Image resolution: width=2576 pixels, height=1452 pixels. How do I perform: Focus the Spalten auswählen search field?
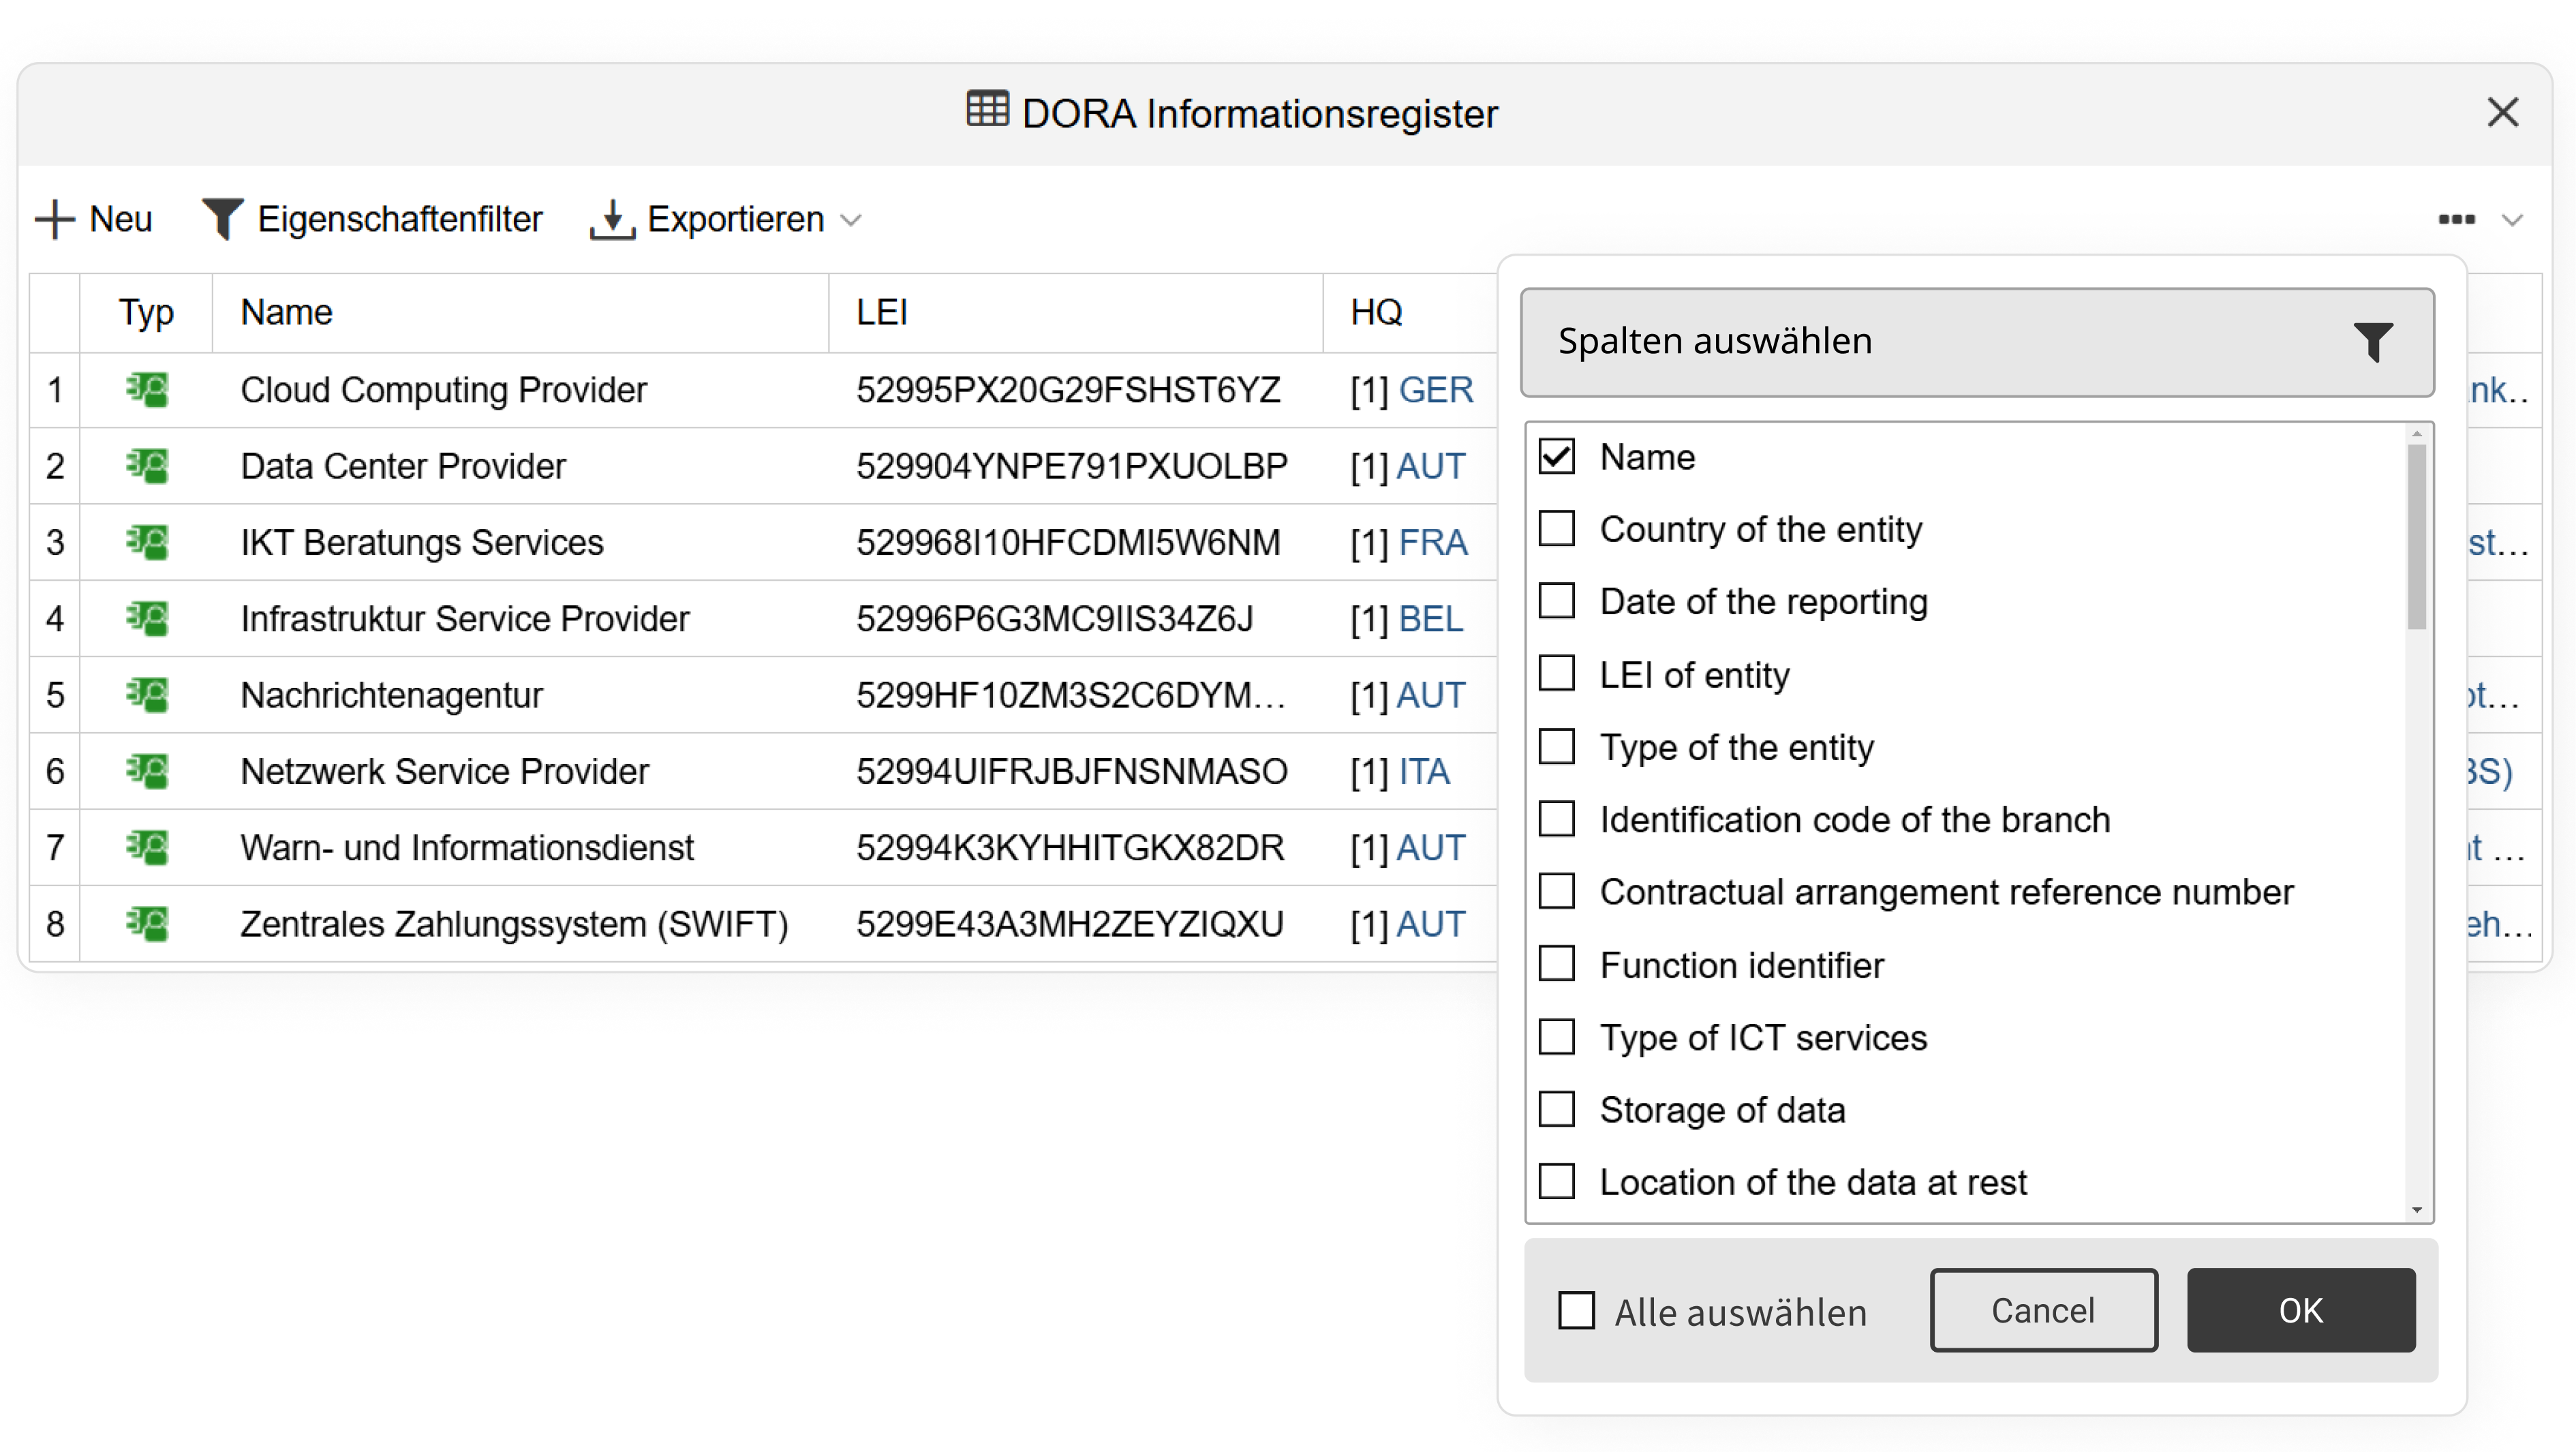coord(1976,342)
